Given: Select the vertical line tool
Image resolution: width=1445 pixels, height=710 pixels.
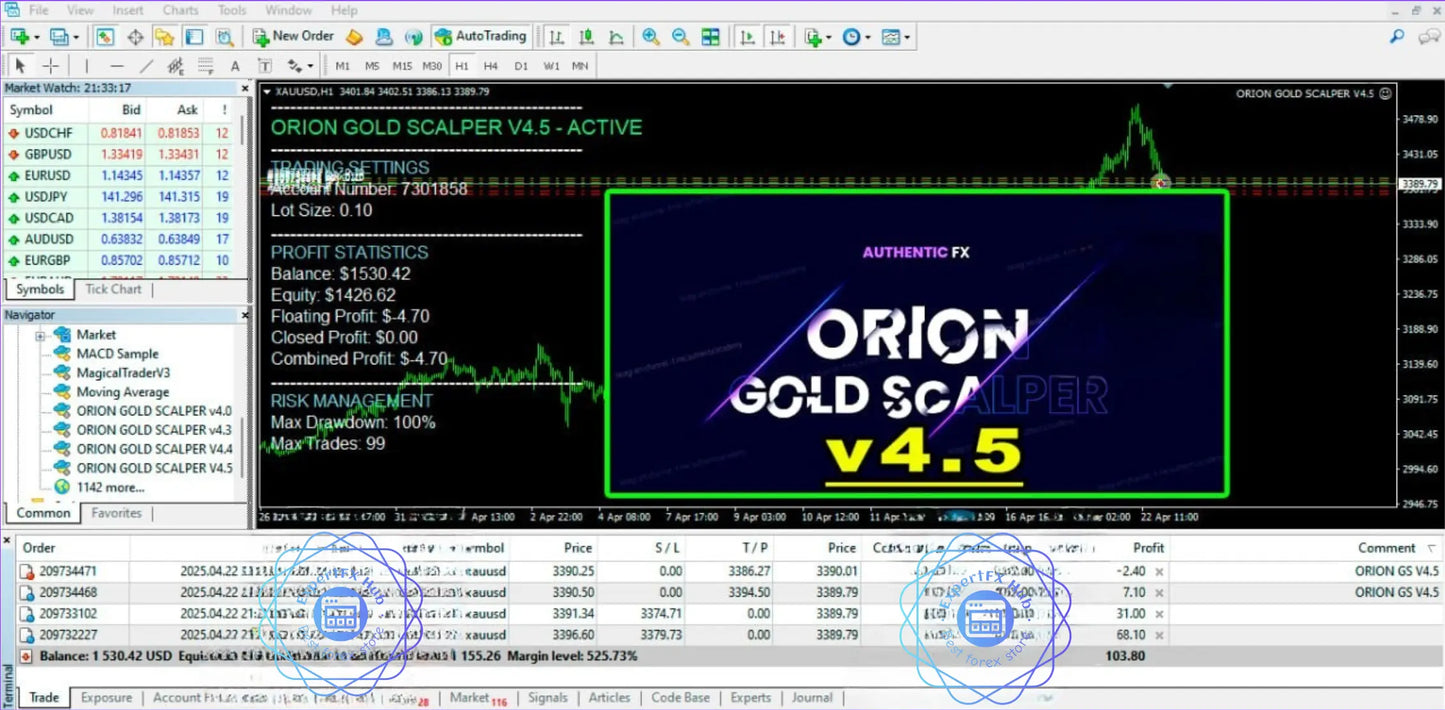Looking at the screenshot, I should click(87, 66).
